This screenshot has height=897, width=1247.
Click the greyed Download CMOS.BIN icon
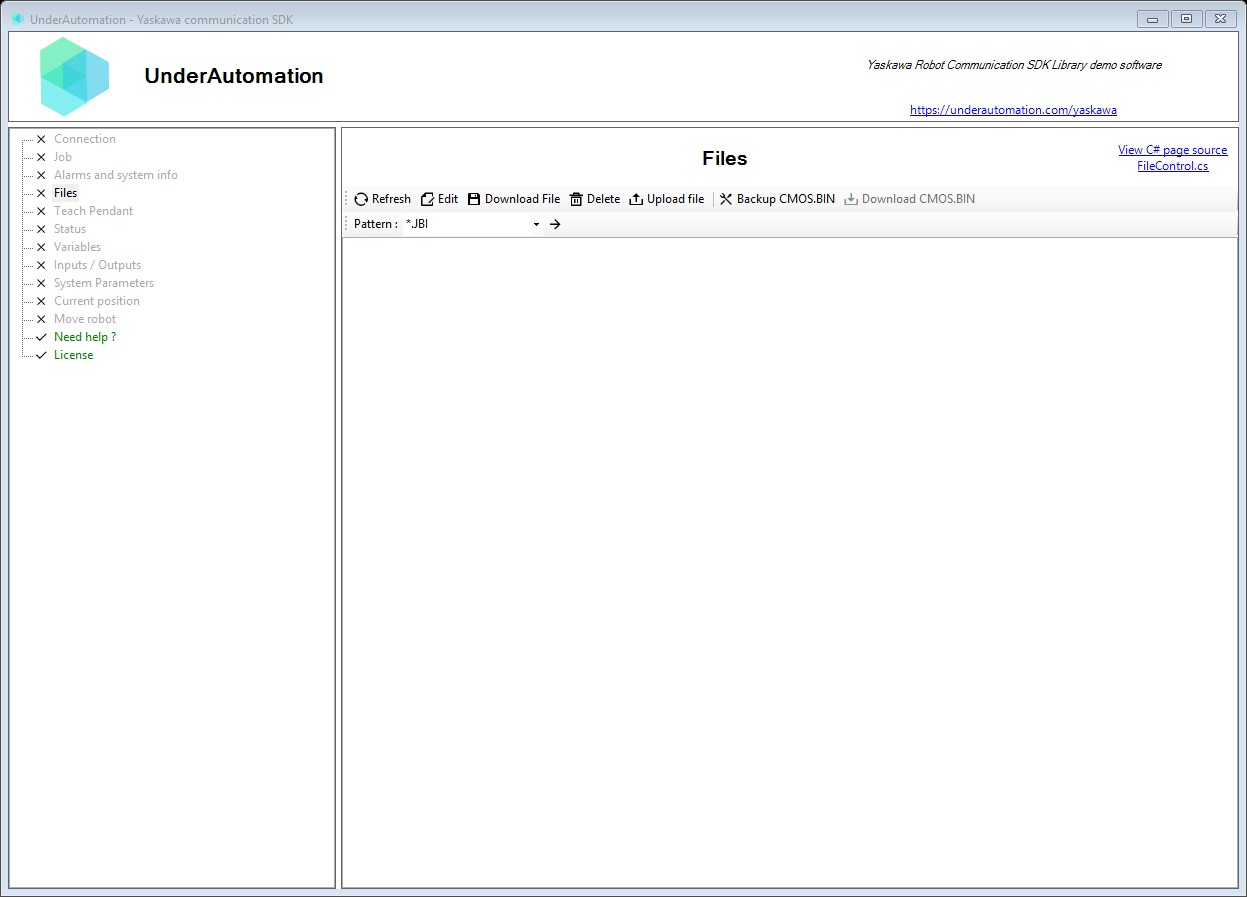[851, 199]
